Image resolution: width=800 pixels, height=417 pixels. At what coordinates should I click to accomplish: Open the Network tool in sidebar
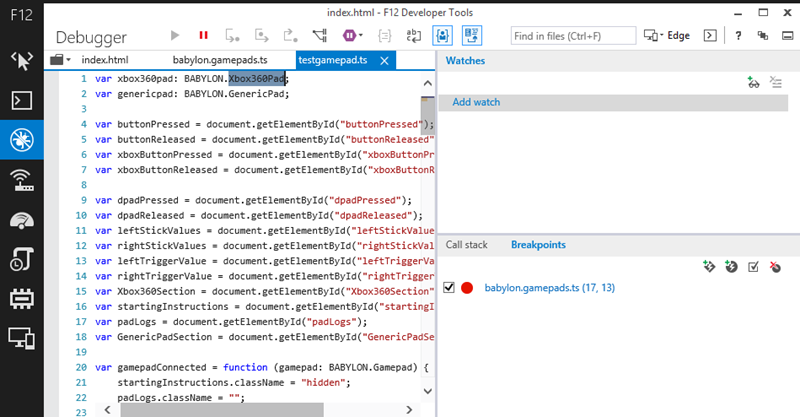(x=21, y=180)
